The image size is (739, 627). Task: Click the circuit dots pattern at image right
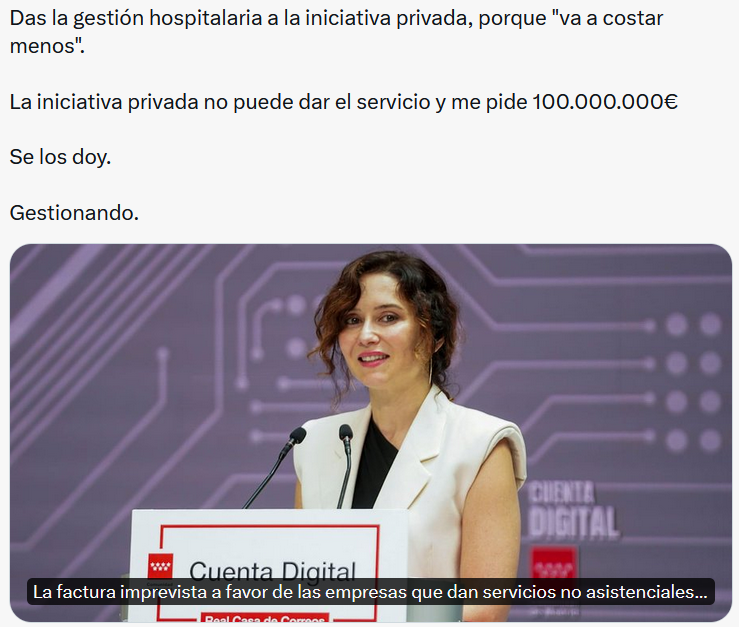coord(692,382)
